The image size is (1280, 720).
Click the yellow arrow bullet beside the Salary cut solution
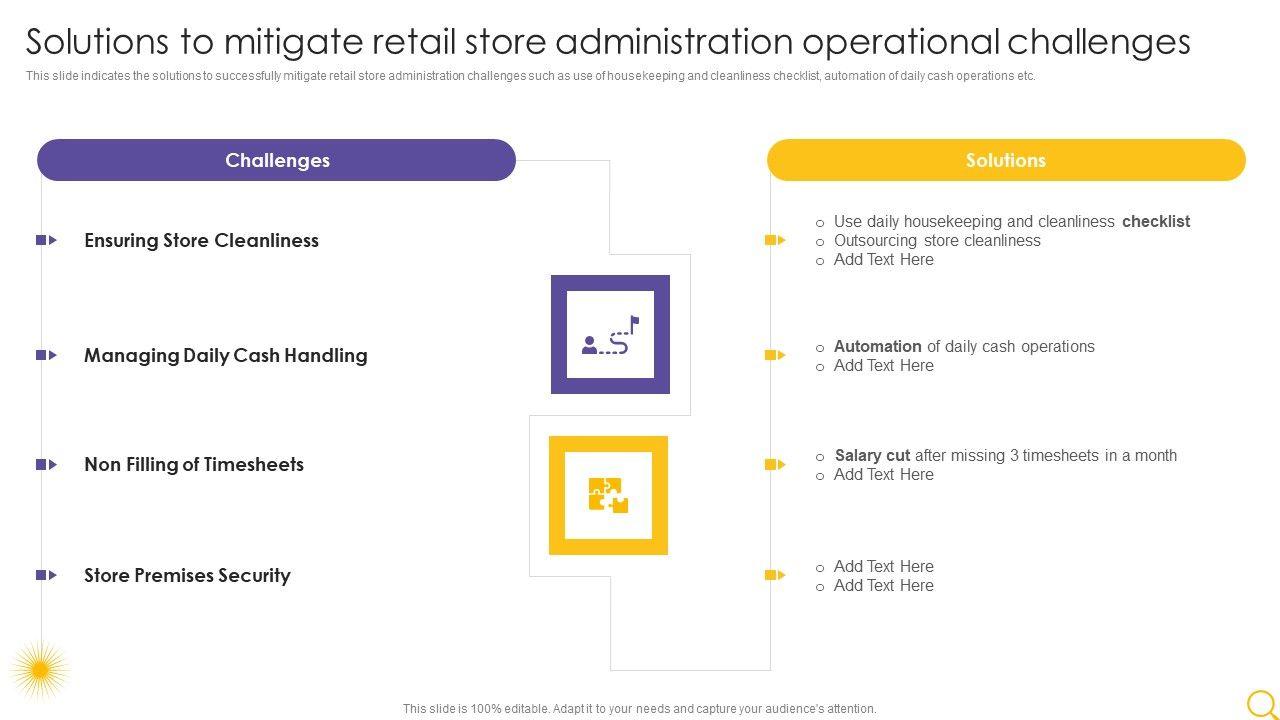point(775,464)
